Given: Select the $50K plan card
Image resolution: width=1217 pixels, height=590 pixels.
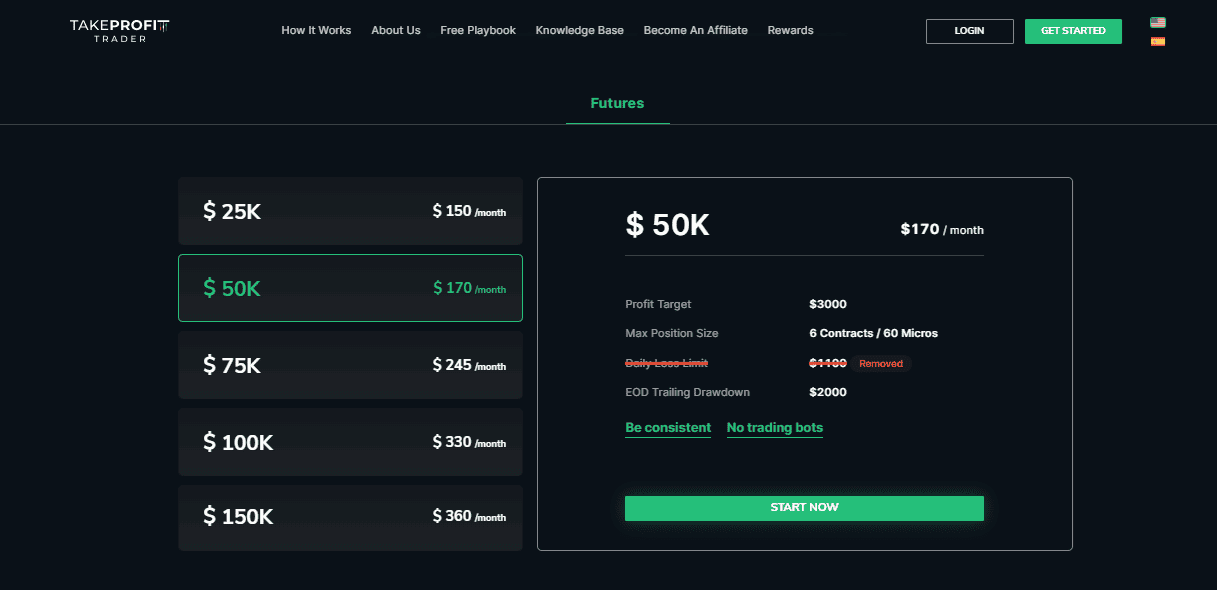Looking at the screenshot, I should 350,288.
